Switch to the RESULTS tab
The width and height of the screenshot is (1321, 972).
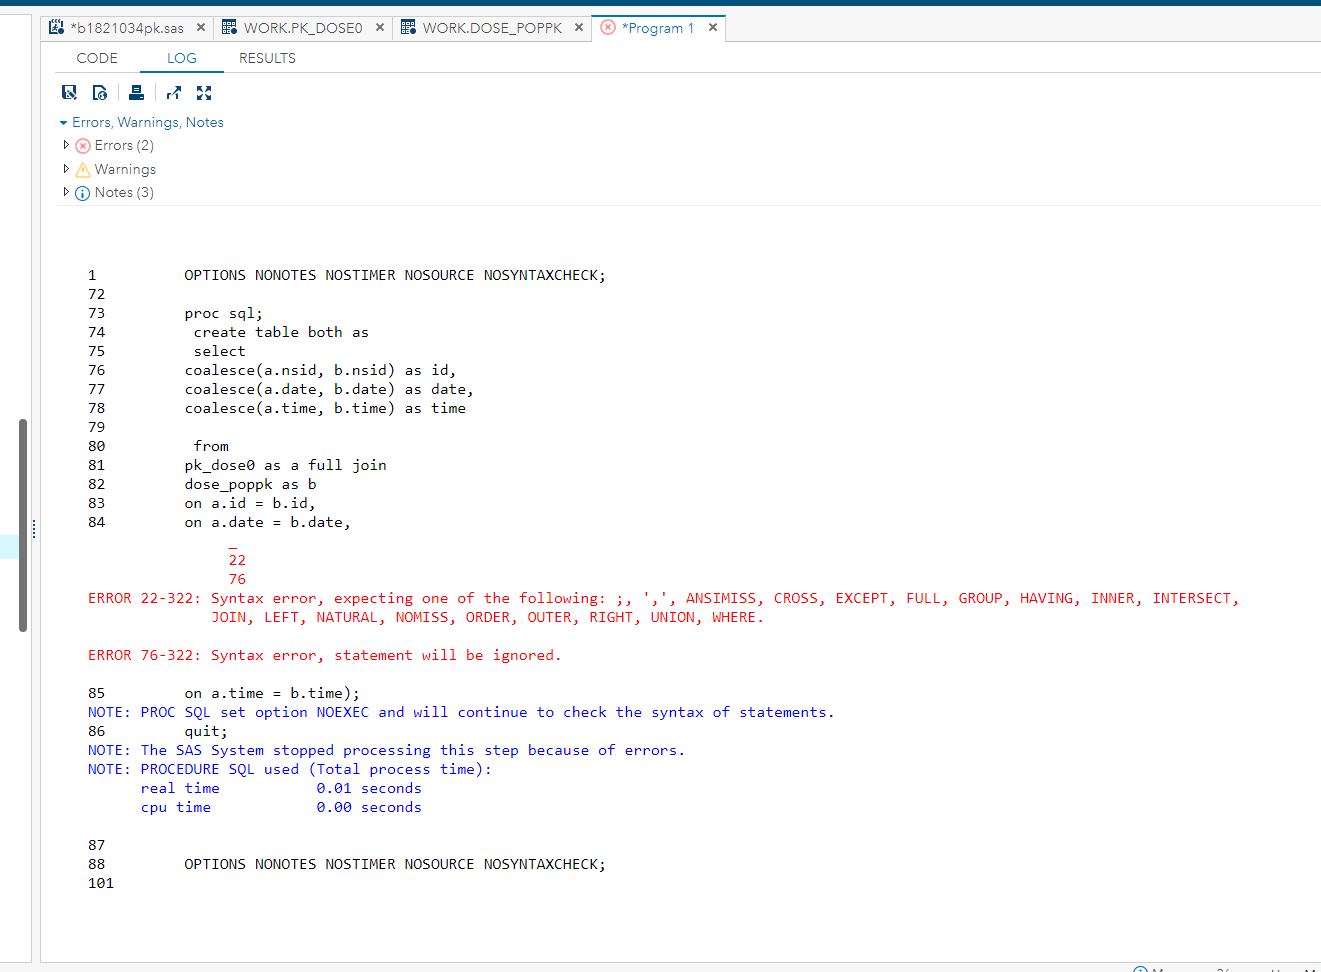(267, 58)
